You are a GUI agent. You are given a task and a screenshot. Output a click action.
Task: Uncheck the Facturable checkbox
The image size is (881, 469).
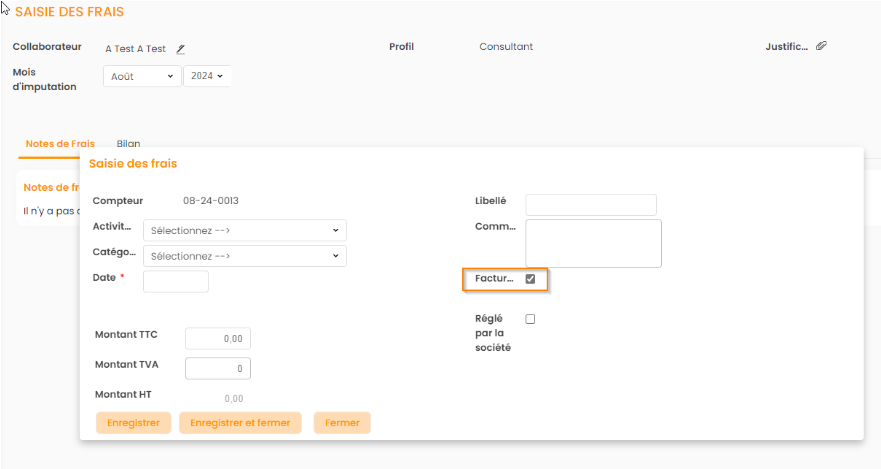tap(530, 279)
